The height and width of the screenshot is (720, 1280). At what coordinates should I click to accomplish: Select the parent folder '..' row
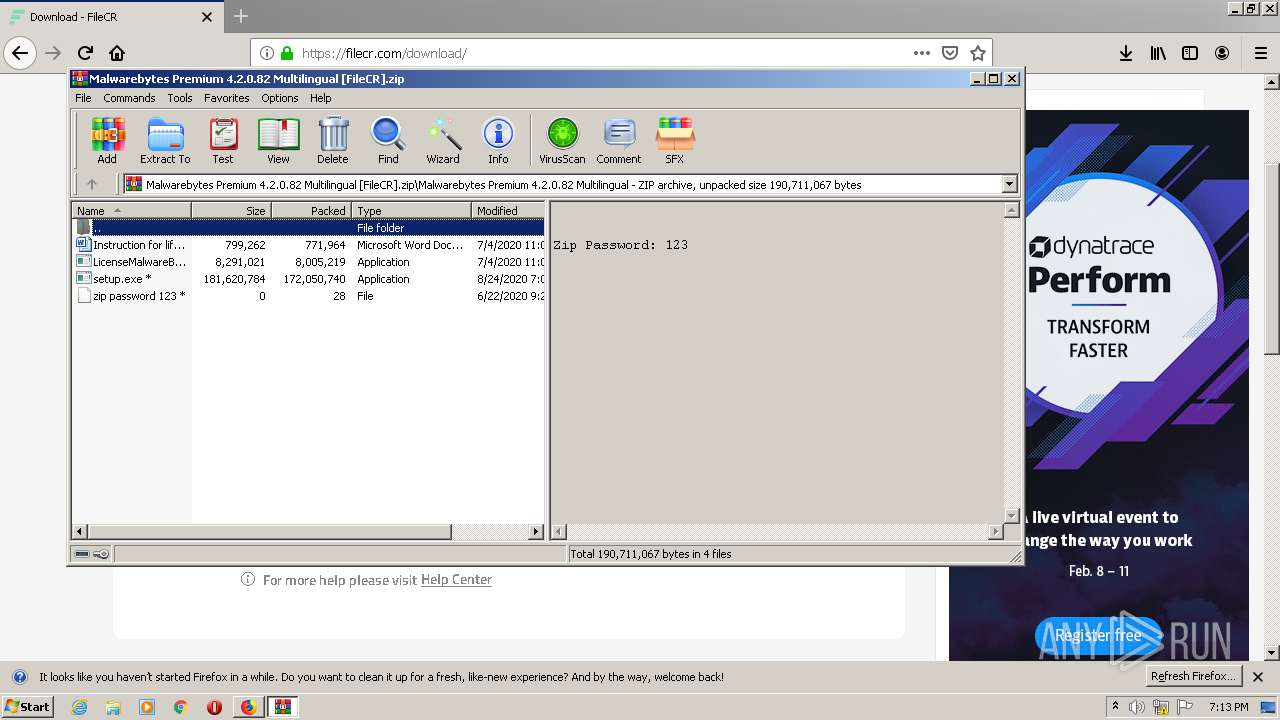(309, 228)
